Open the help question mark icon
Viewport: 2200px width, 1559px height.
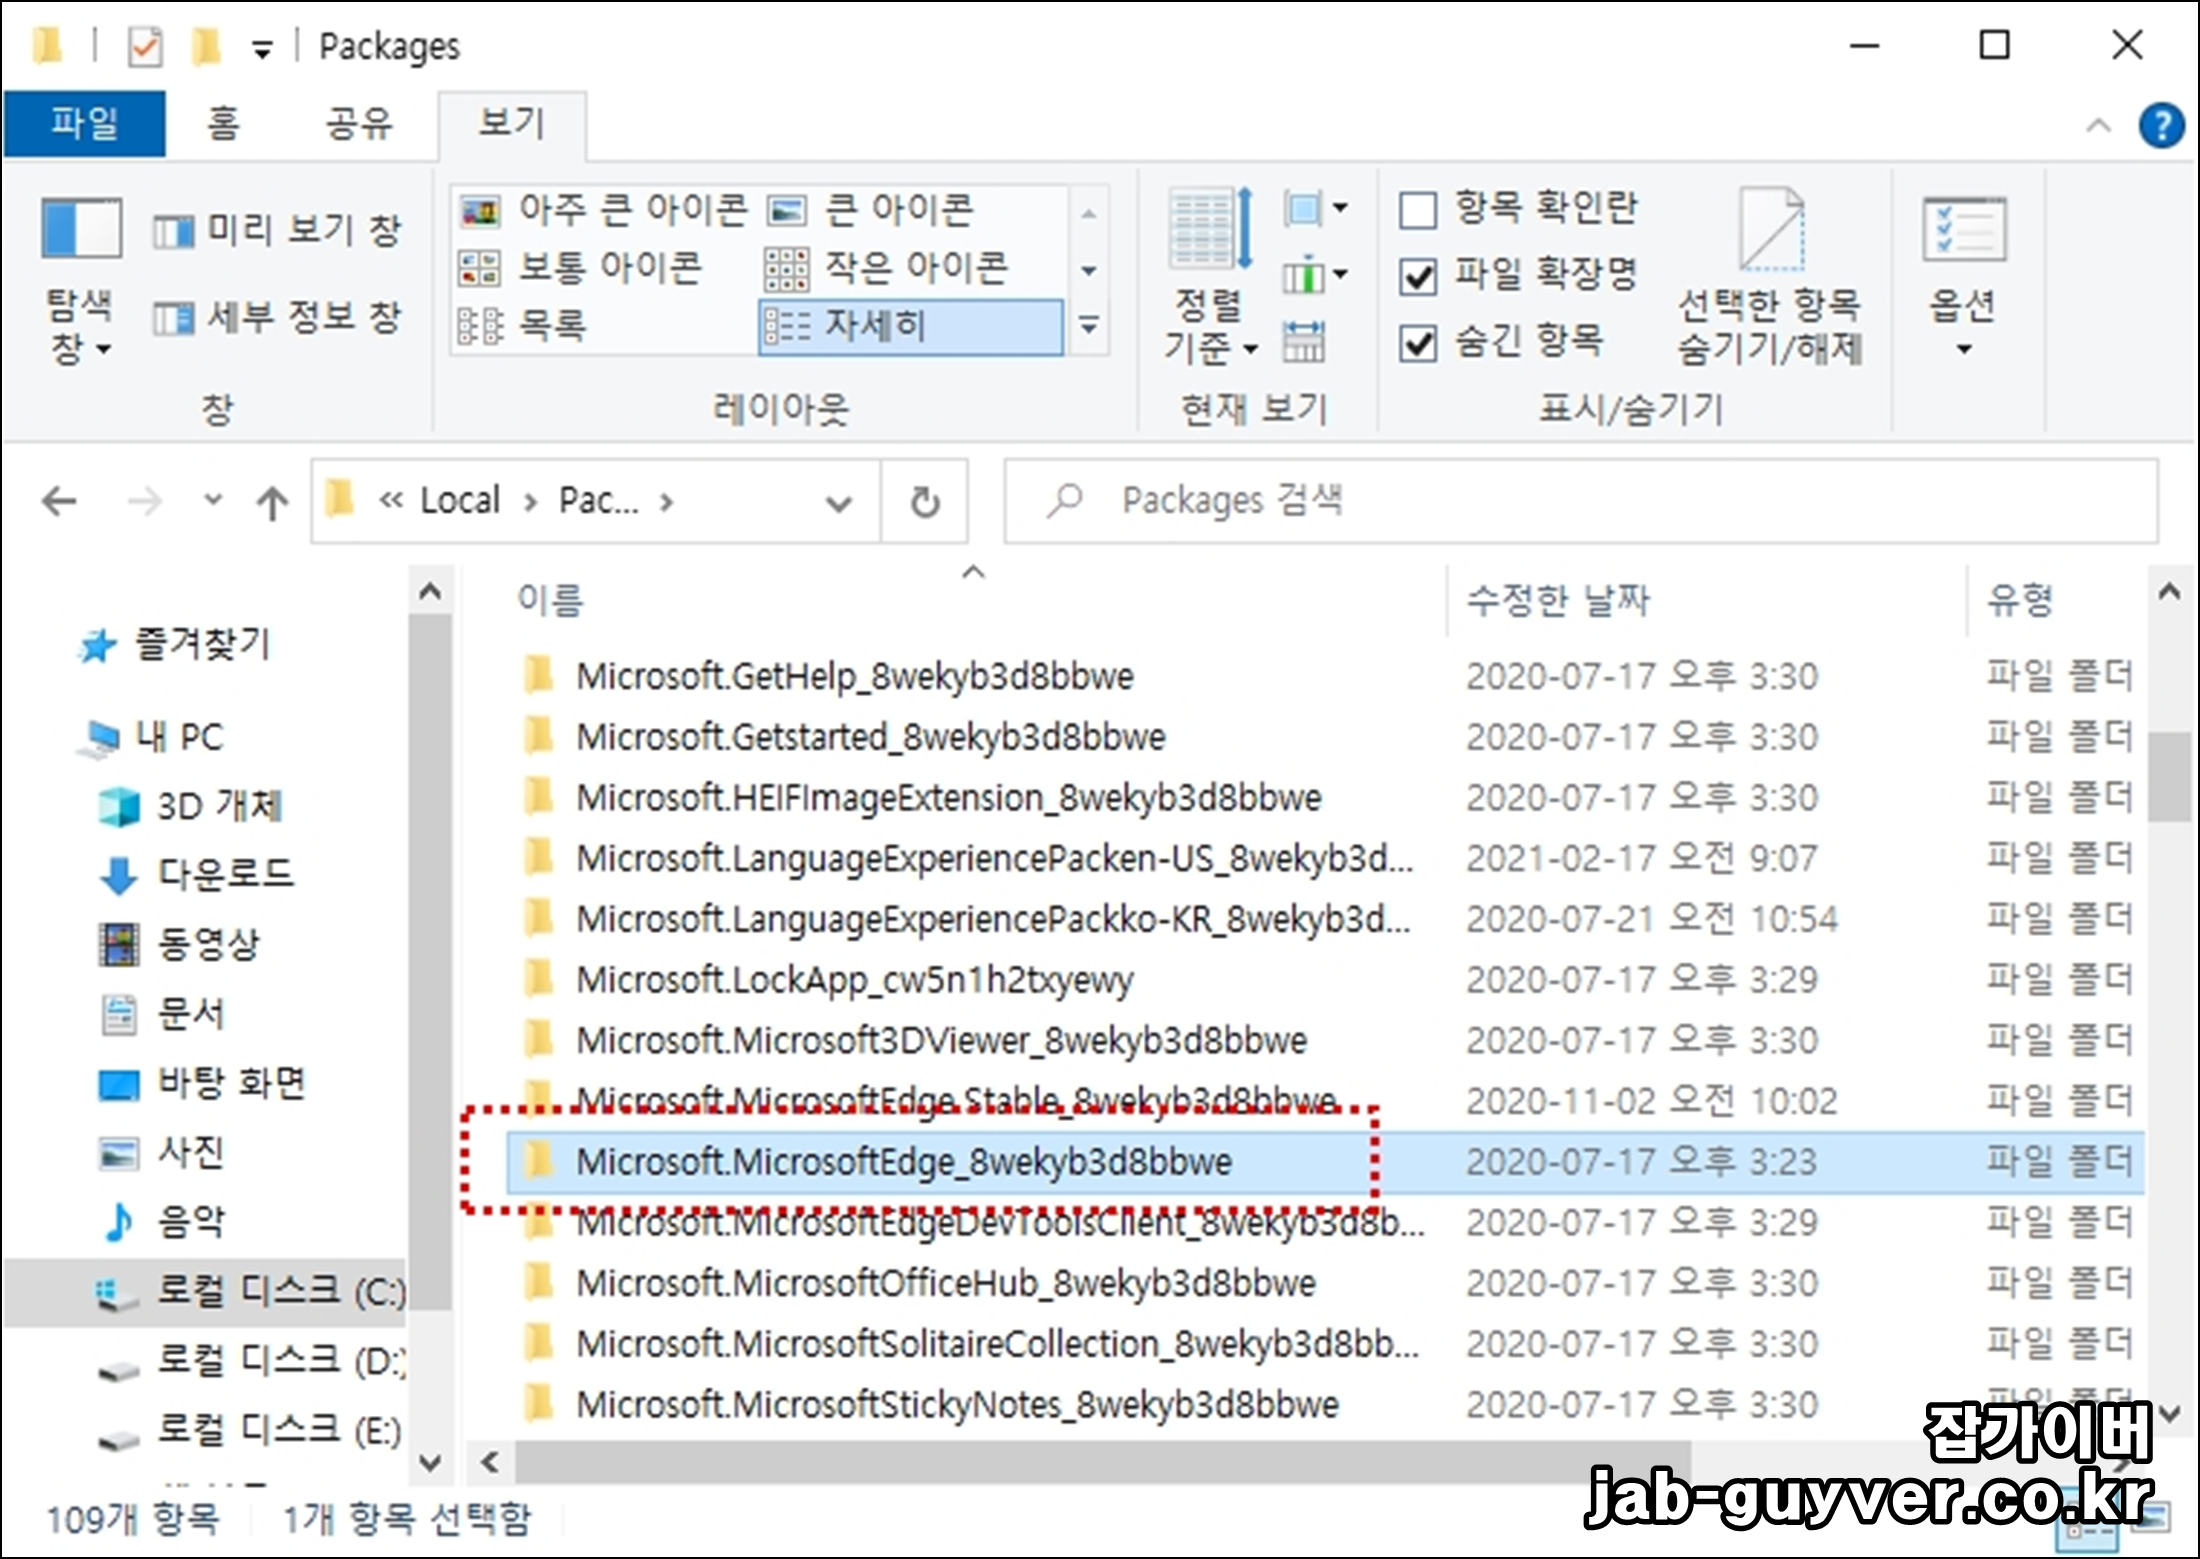pos(2161,126)
